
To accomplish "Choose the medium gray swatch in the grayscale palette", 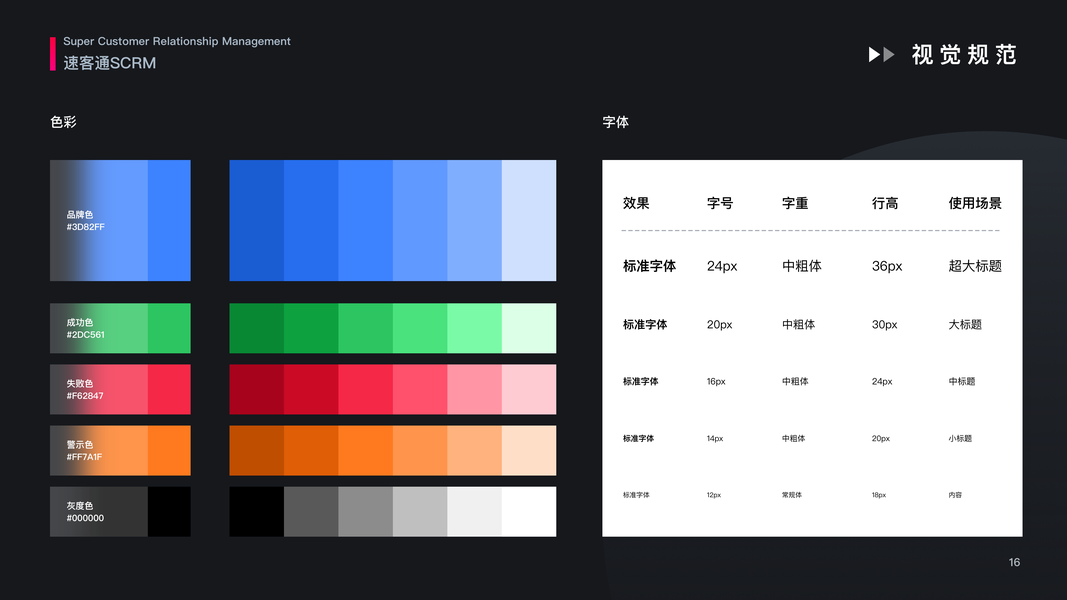I will click(365, 512).
